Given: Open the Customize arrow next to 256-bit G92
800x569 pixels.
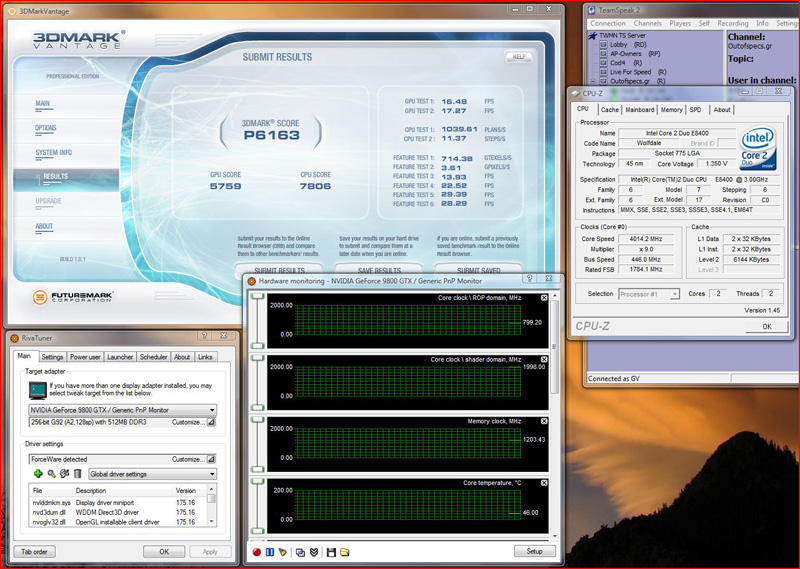Looking at the screenshot, I should pyautogui.click(x=211, y=422).
